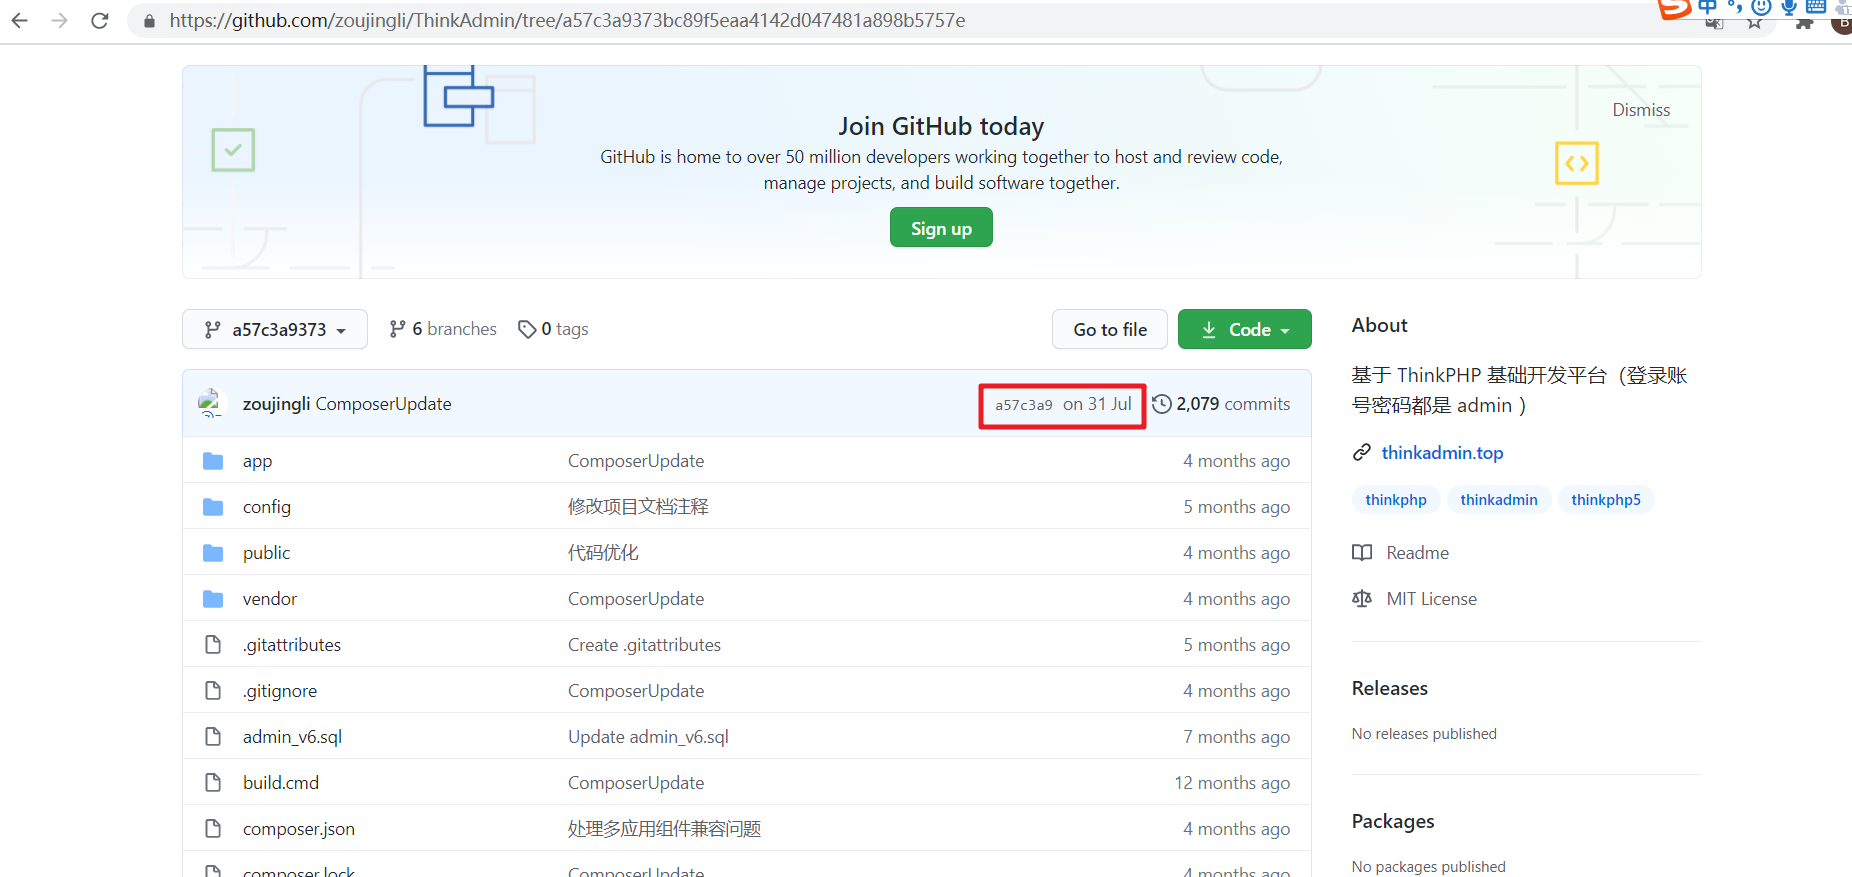Open the MIT License link
Screen dimensions: 1852x877
click(1431, 599)
